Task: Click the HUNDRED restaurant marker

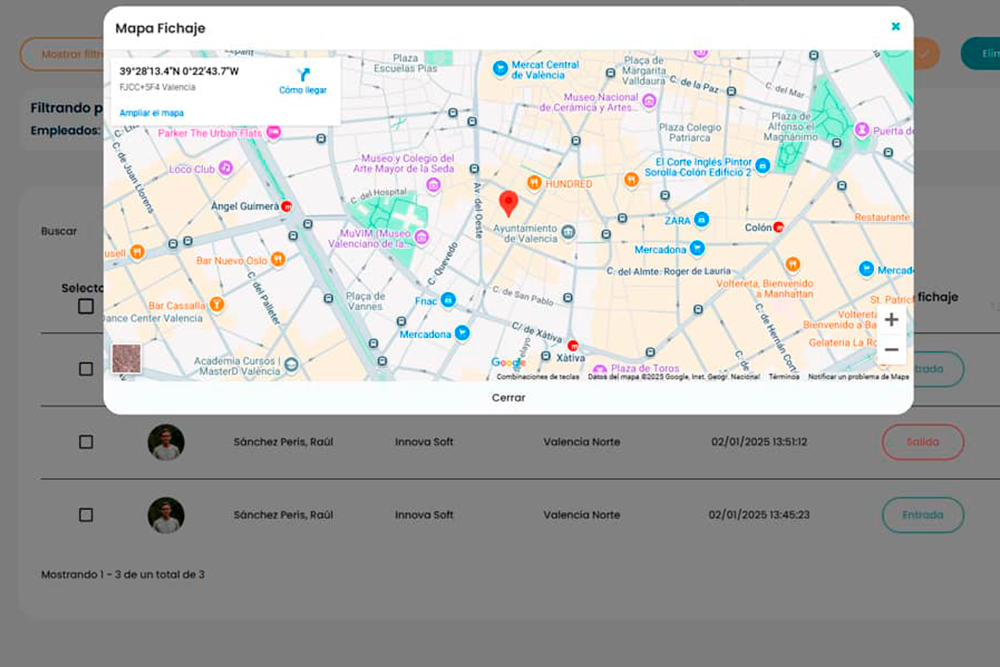Action: tap(535, 184)
